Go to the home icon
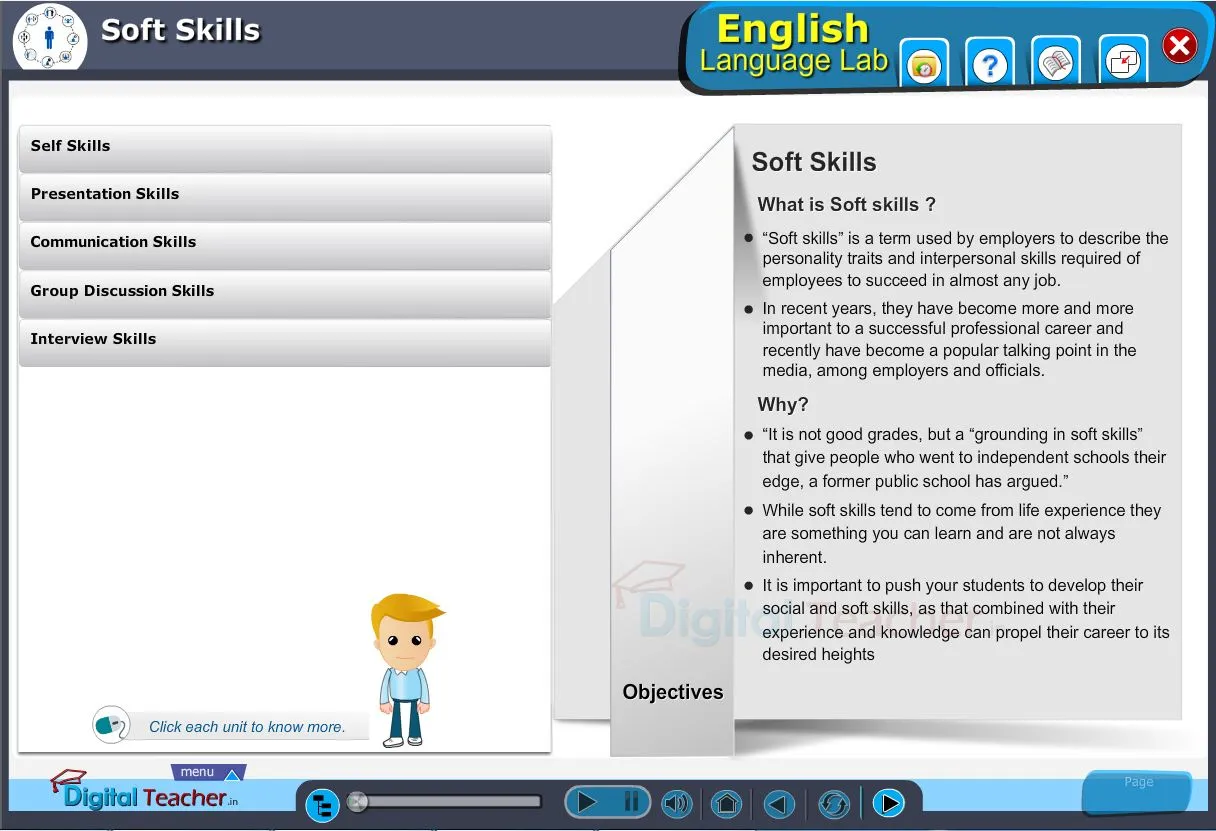Screen dimensions: 1216x831 point(727,803)
